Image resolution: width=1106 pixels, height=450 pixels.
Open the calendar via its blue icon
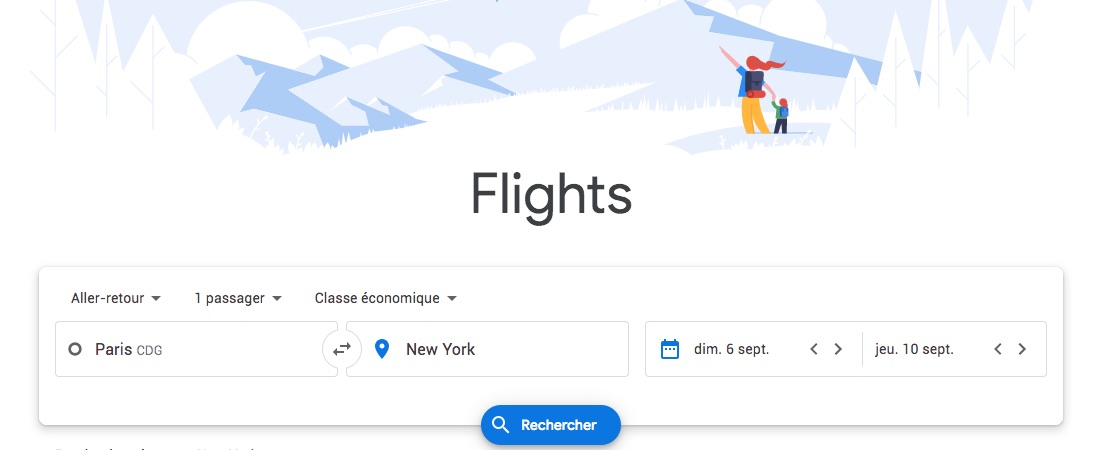click(669, 349)
